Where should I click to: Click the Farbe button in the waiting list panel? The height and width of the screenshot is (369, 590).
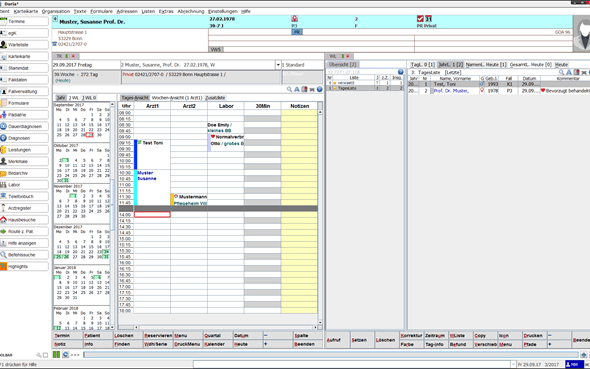tap(411, 344)
